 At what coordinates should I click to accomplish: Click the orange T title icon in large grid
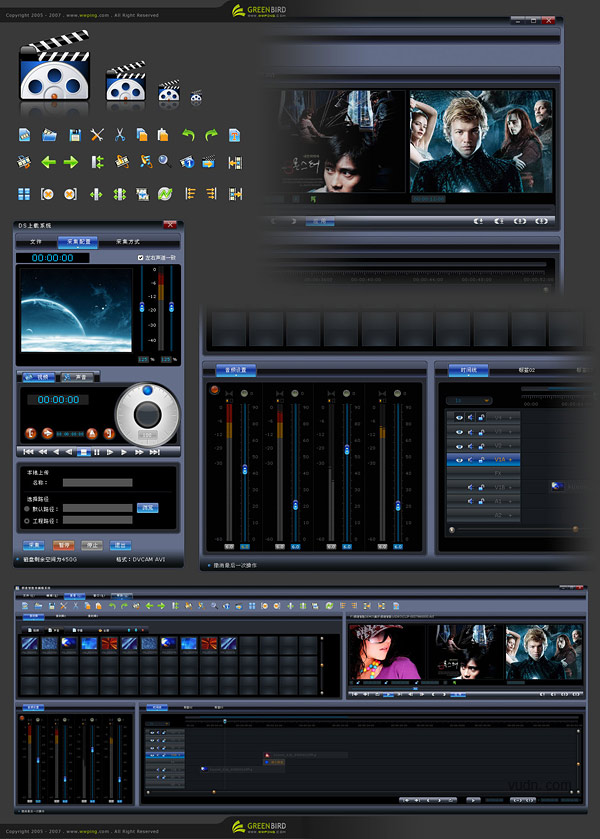(x=234, y=135)
